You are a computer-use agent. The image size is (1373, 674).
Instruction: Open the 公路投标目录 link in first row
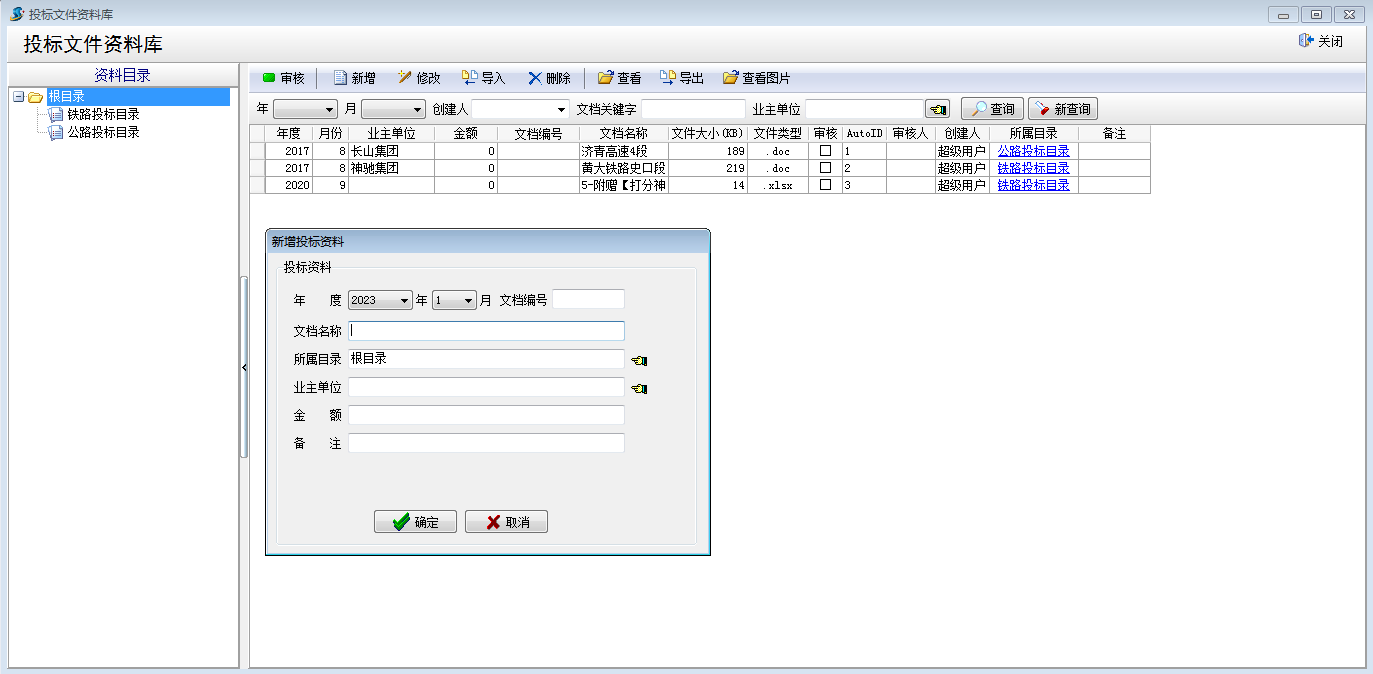(1033, 151)
